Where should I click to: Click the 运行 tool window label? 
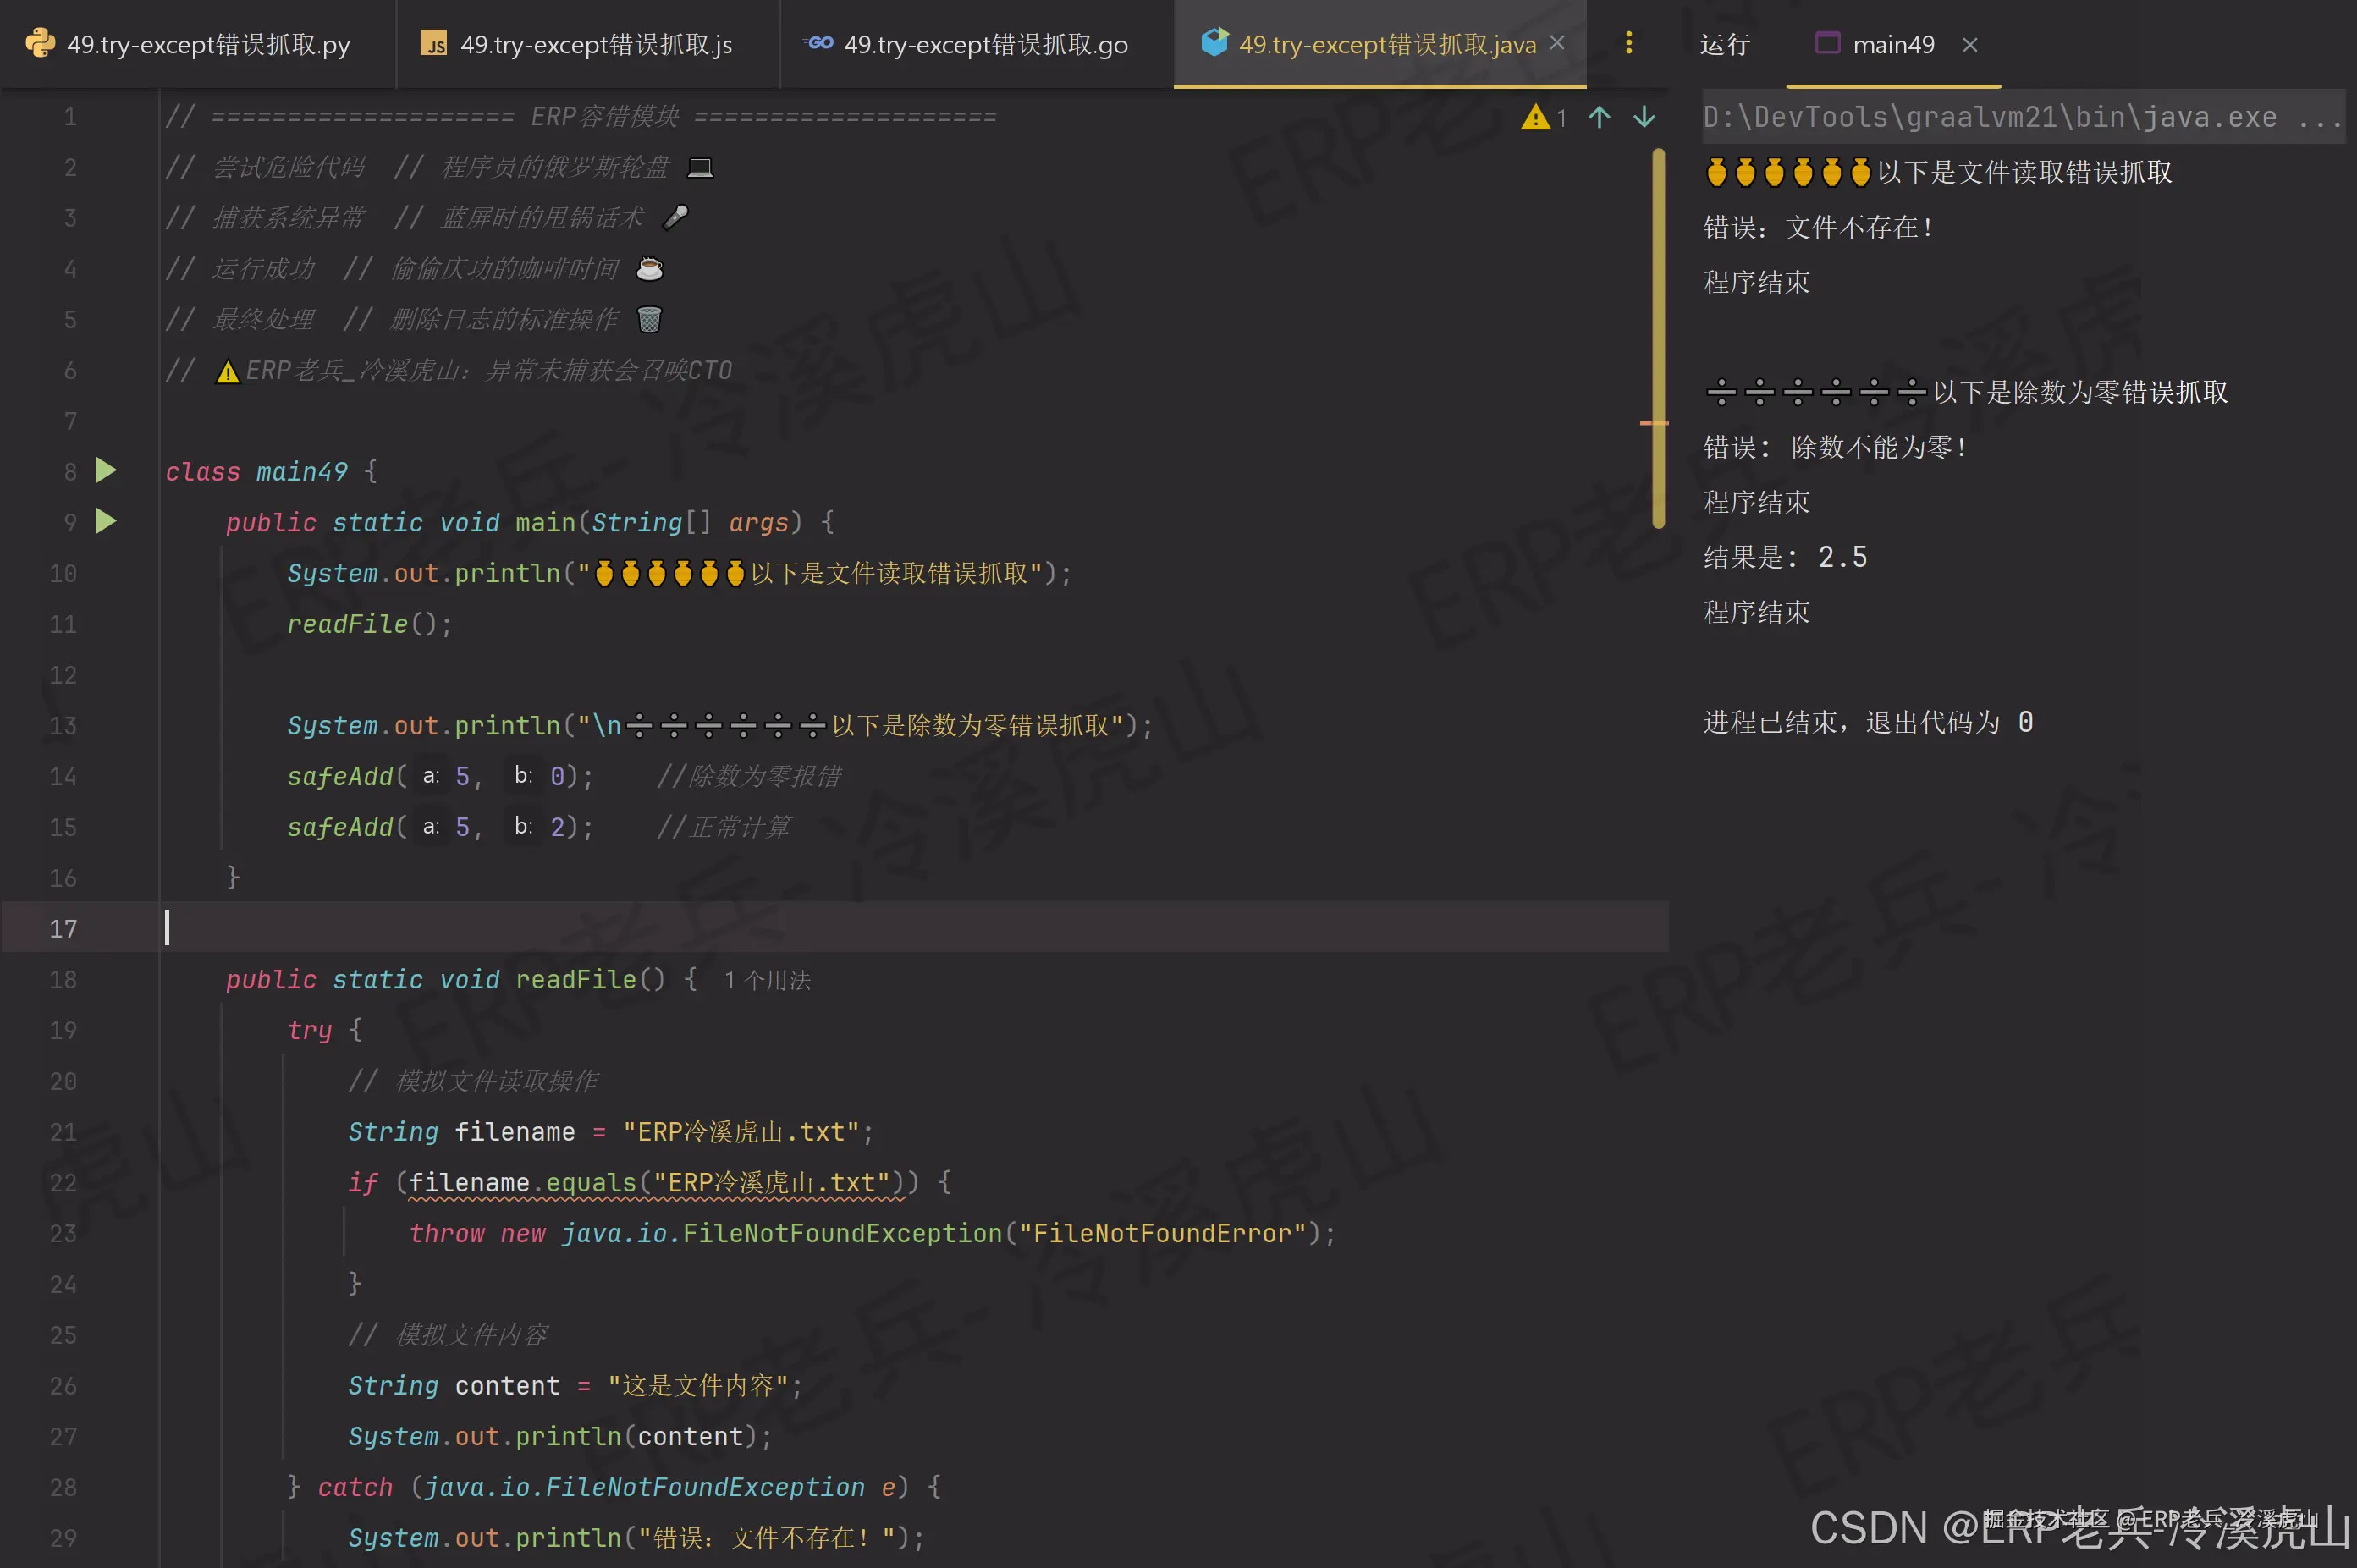[x=1725, y=45]
